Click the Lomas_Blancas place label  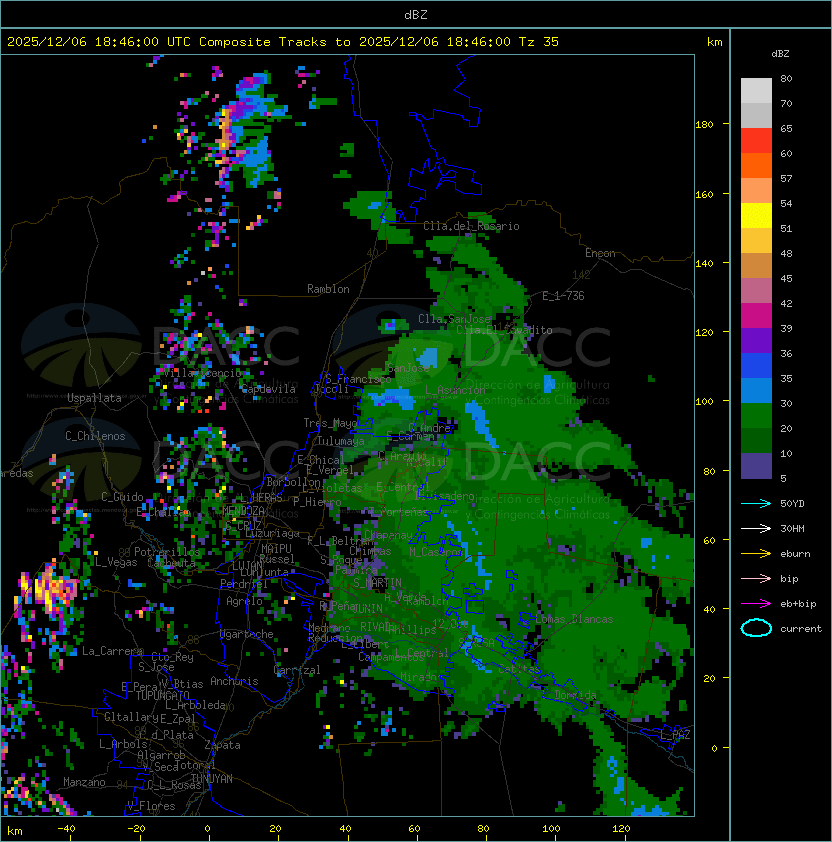point(574,619)
